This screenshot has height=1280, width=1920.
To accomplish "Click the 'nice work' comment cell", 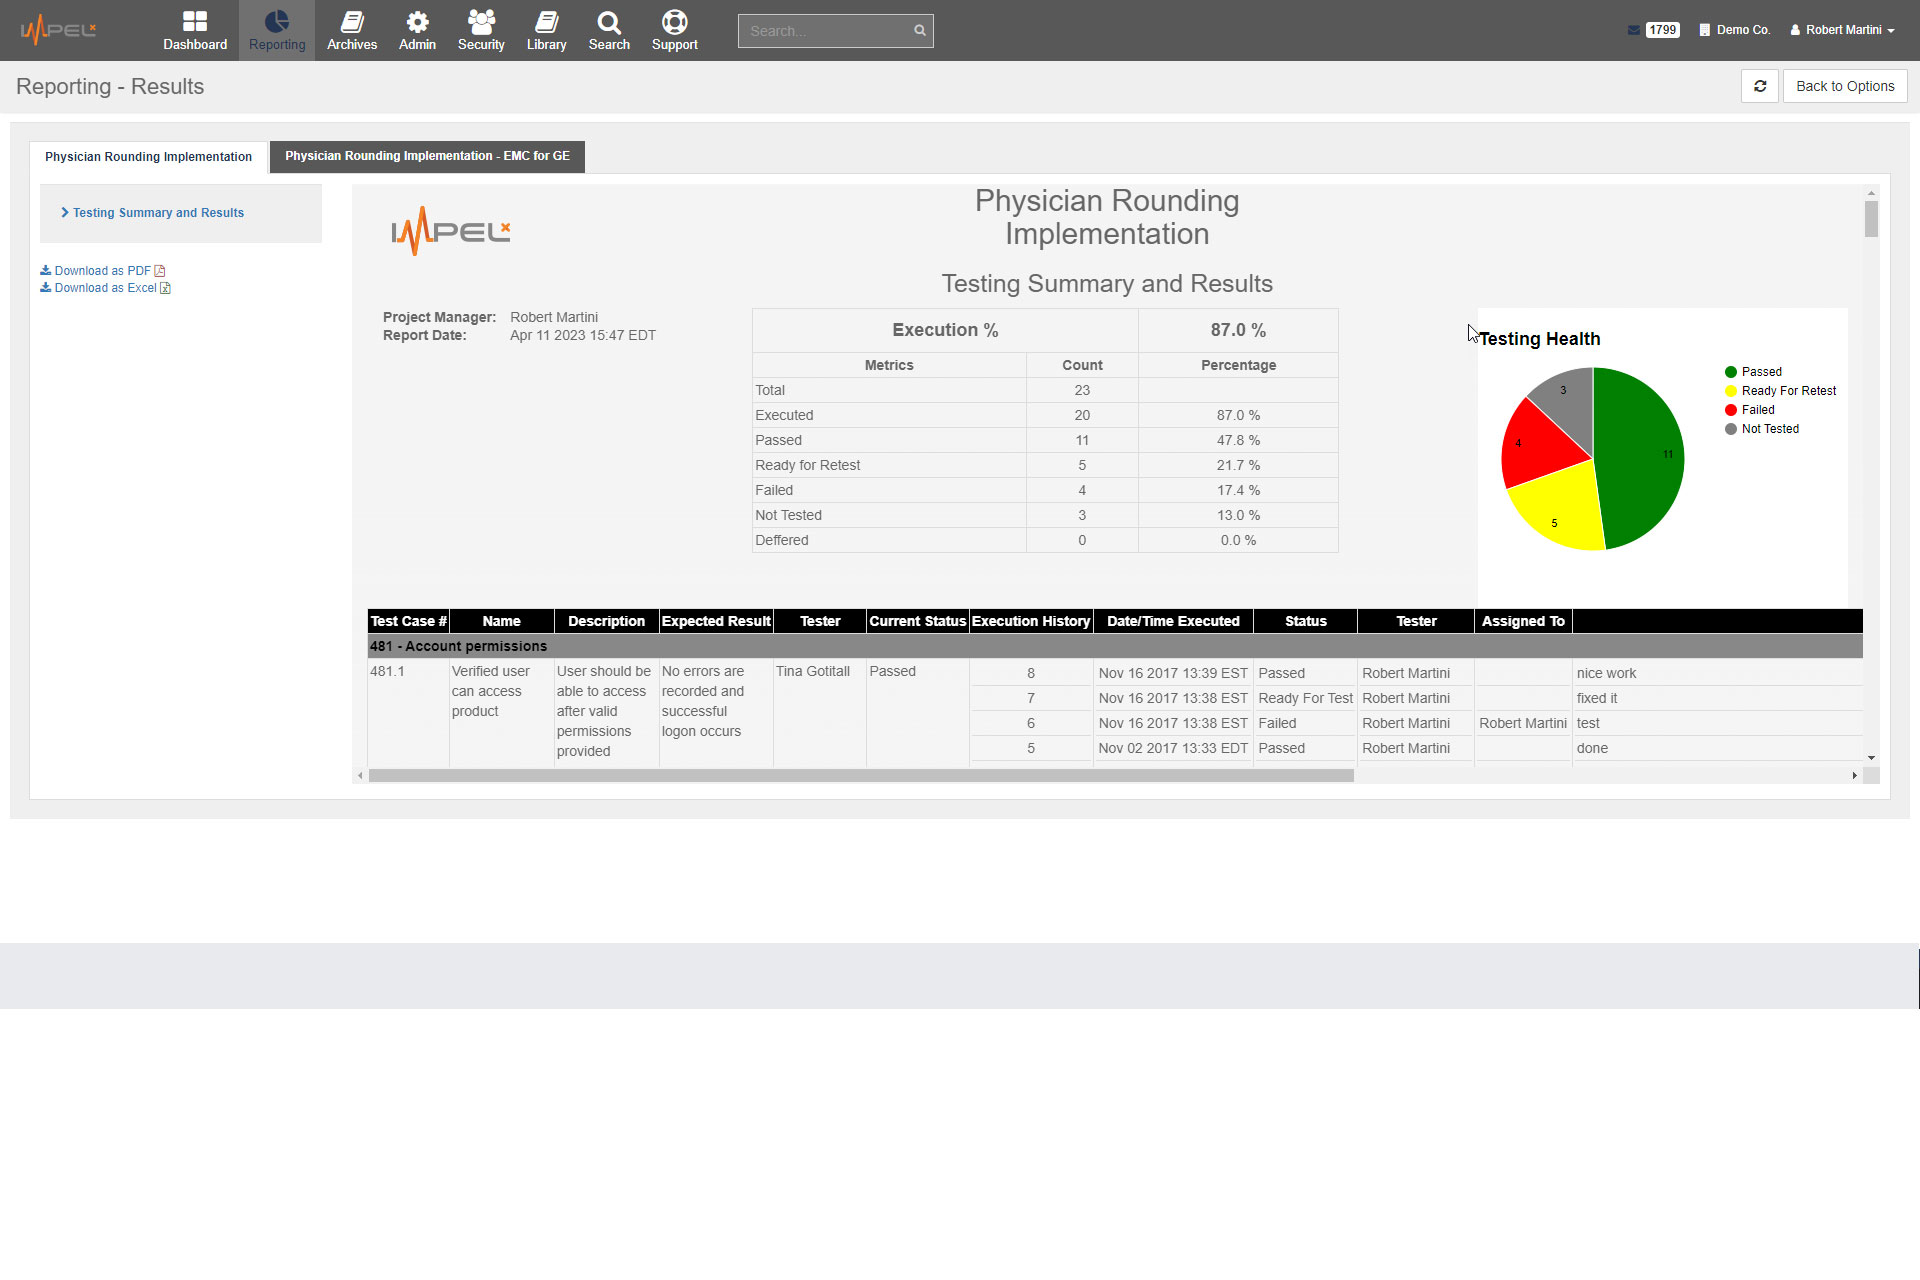I will 1717,673.
